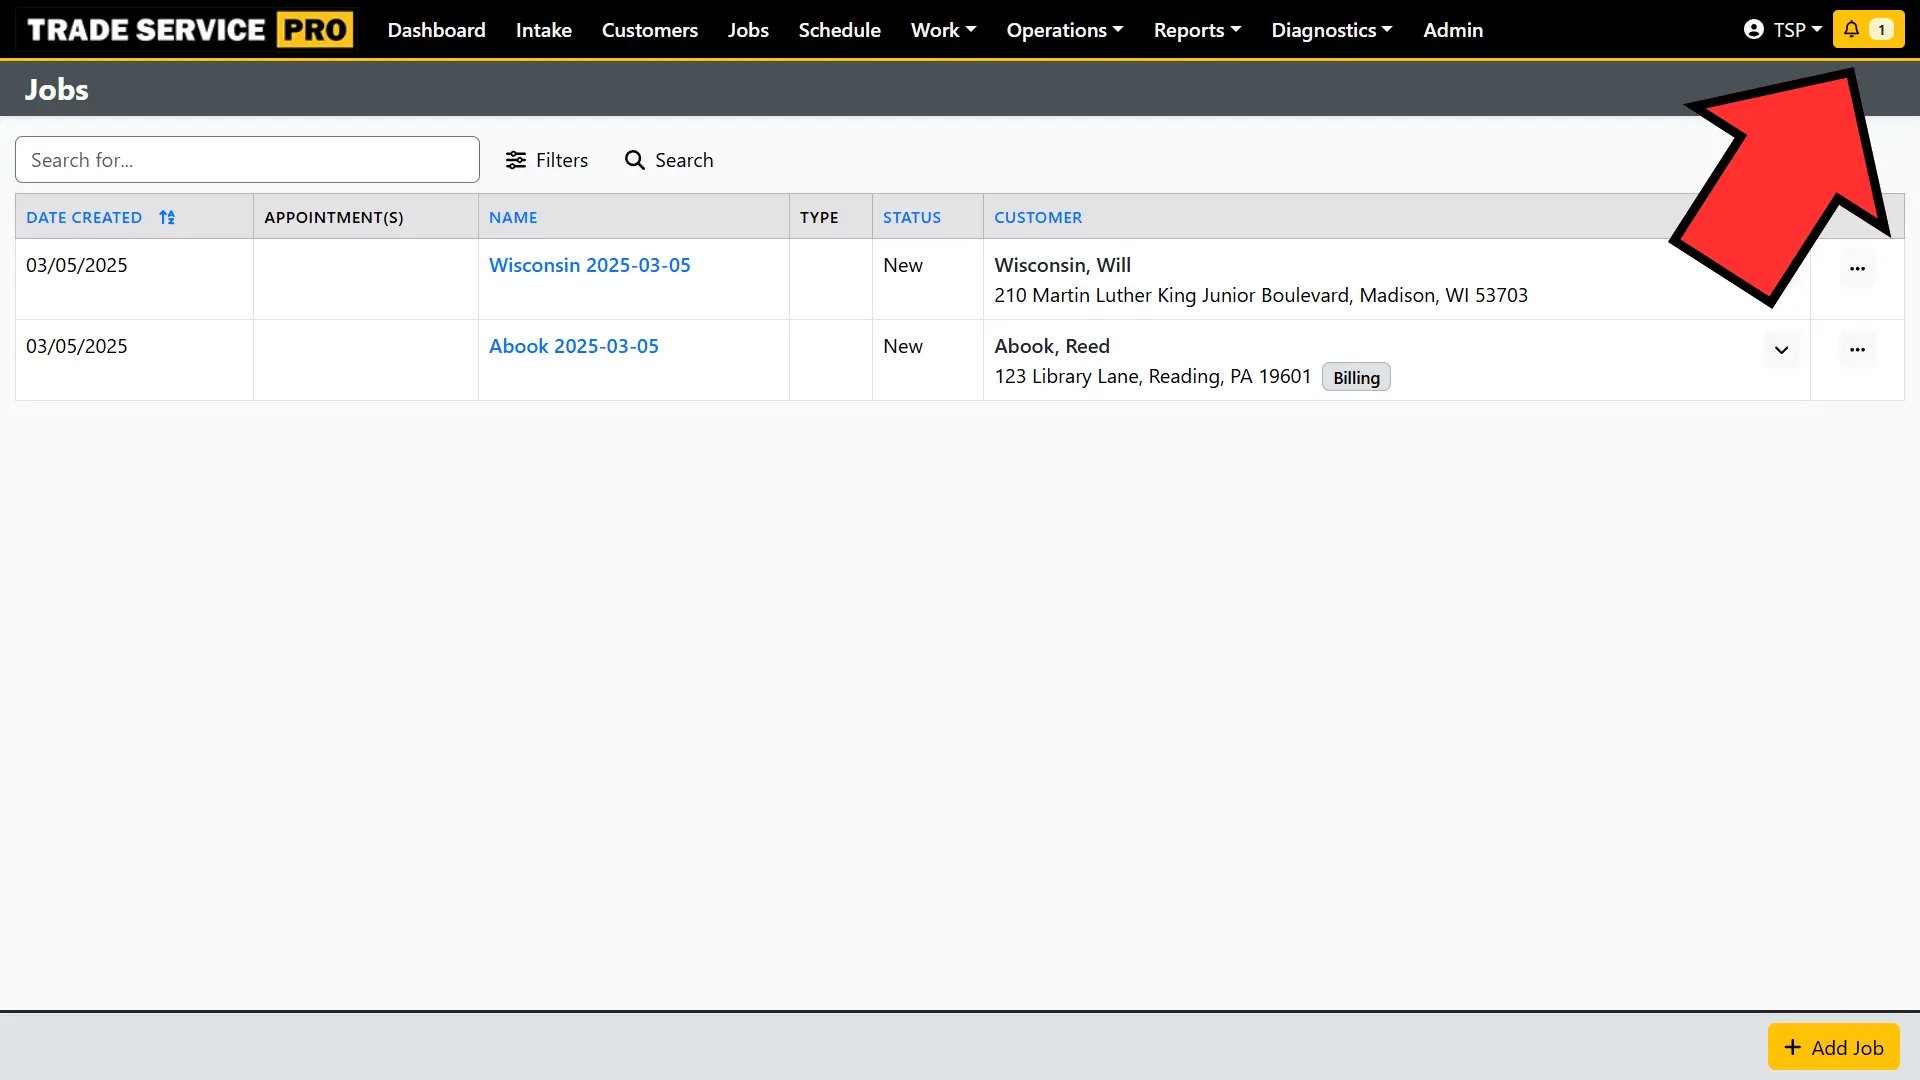Viewport: 1920px width, 1080px height.
Task: Switch to the Customers section
Action: point(649,30)
